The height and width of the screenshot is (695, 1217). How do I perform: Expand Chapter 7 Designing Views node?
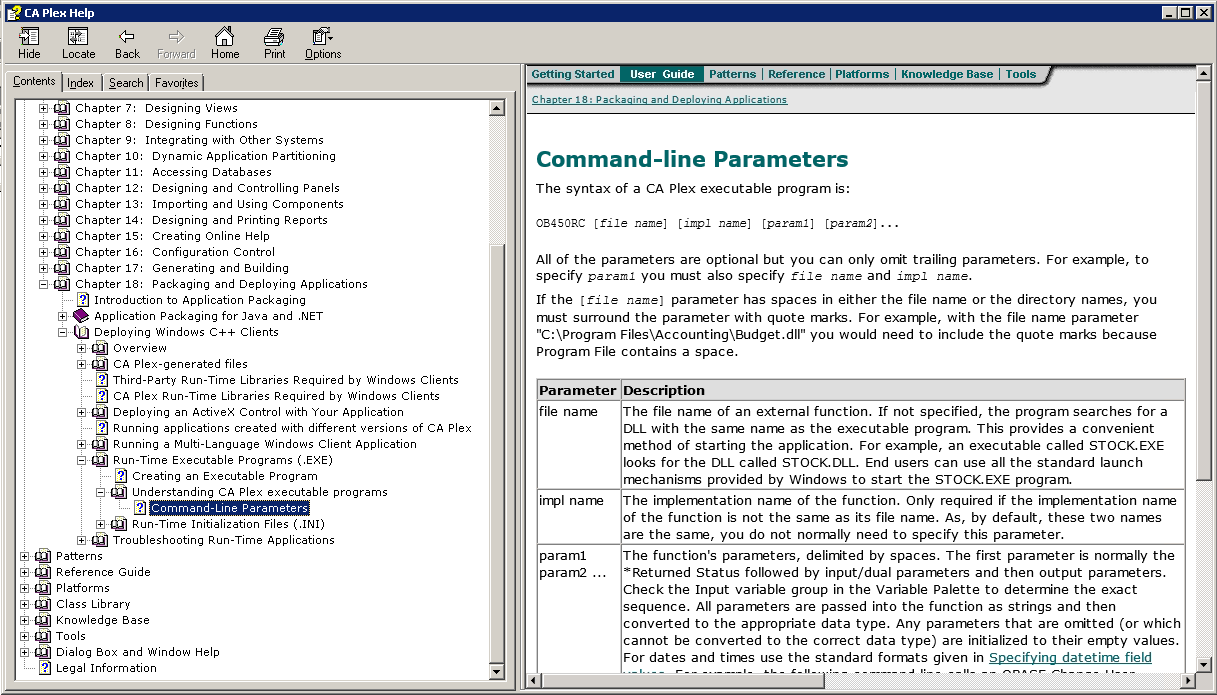(43, 108)
